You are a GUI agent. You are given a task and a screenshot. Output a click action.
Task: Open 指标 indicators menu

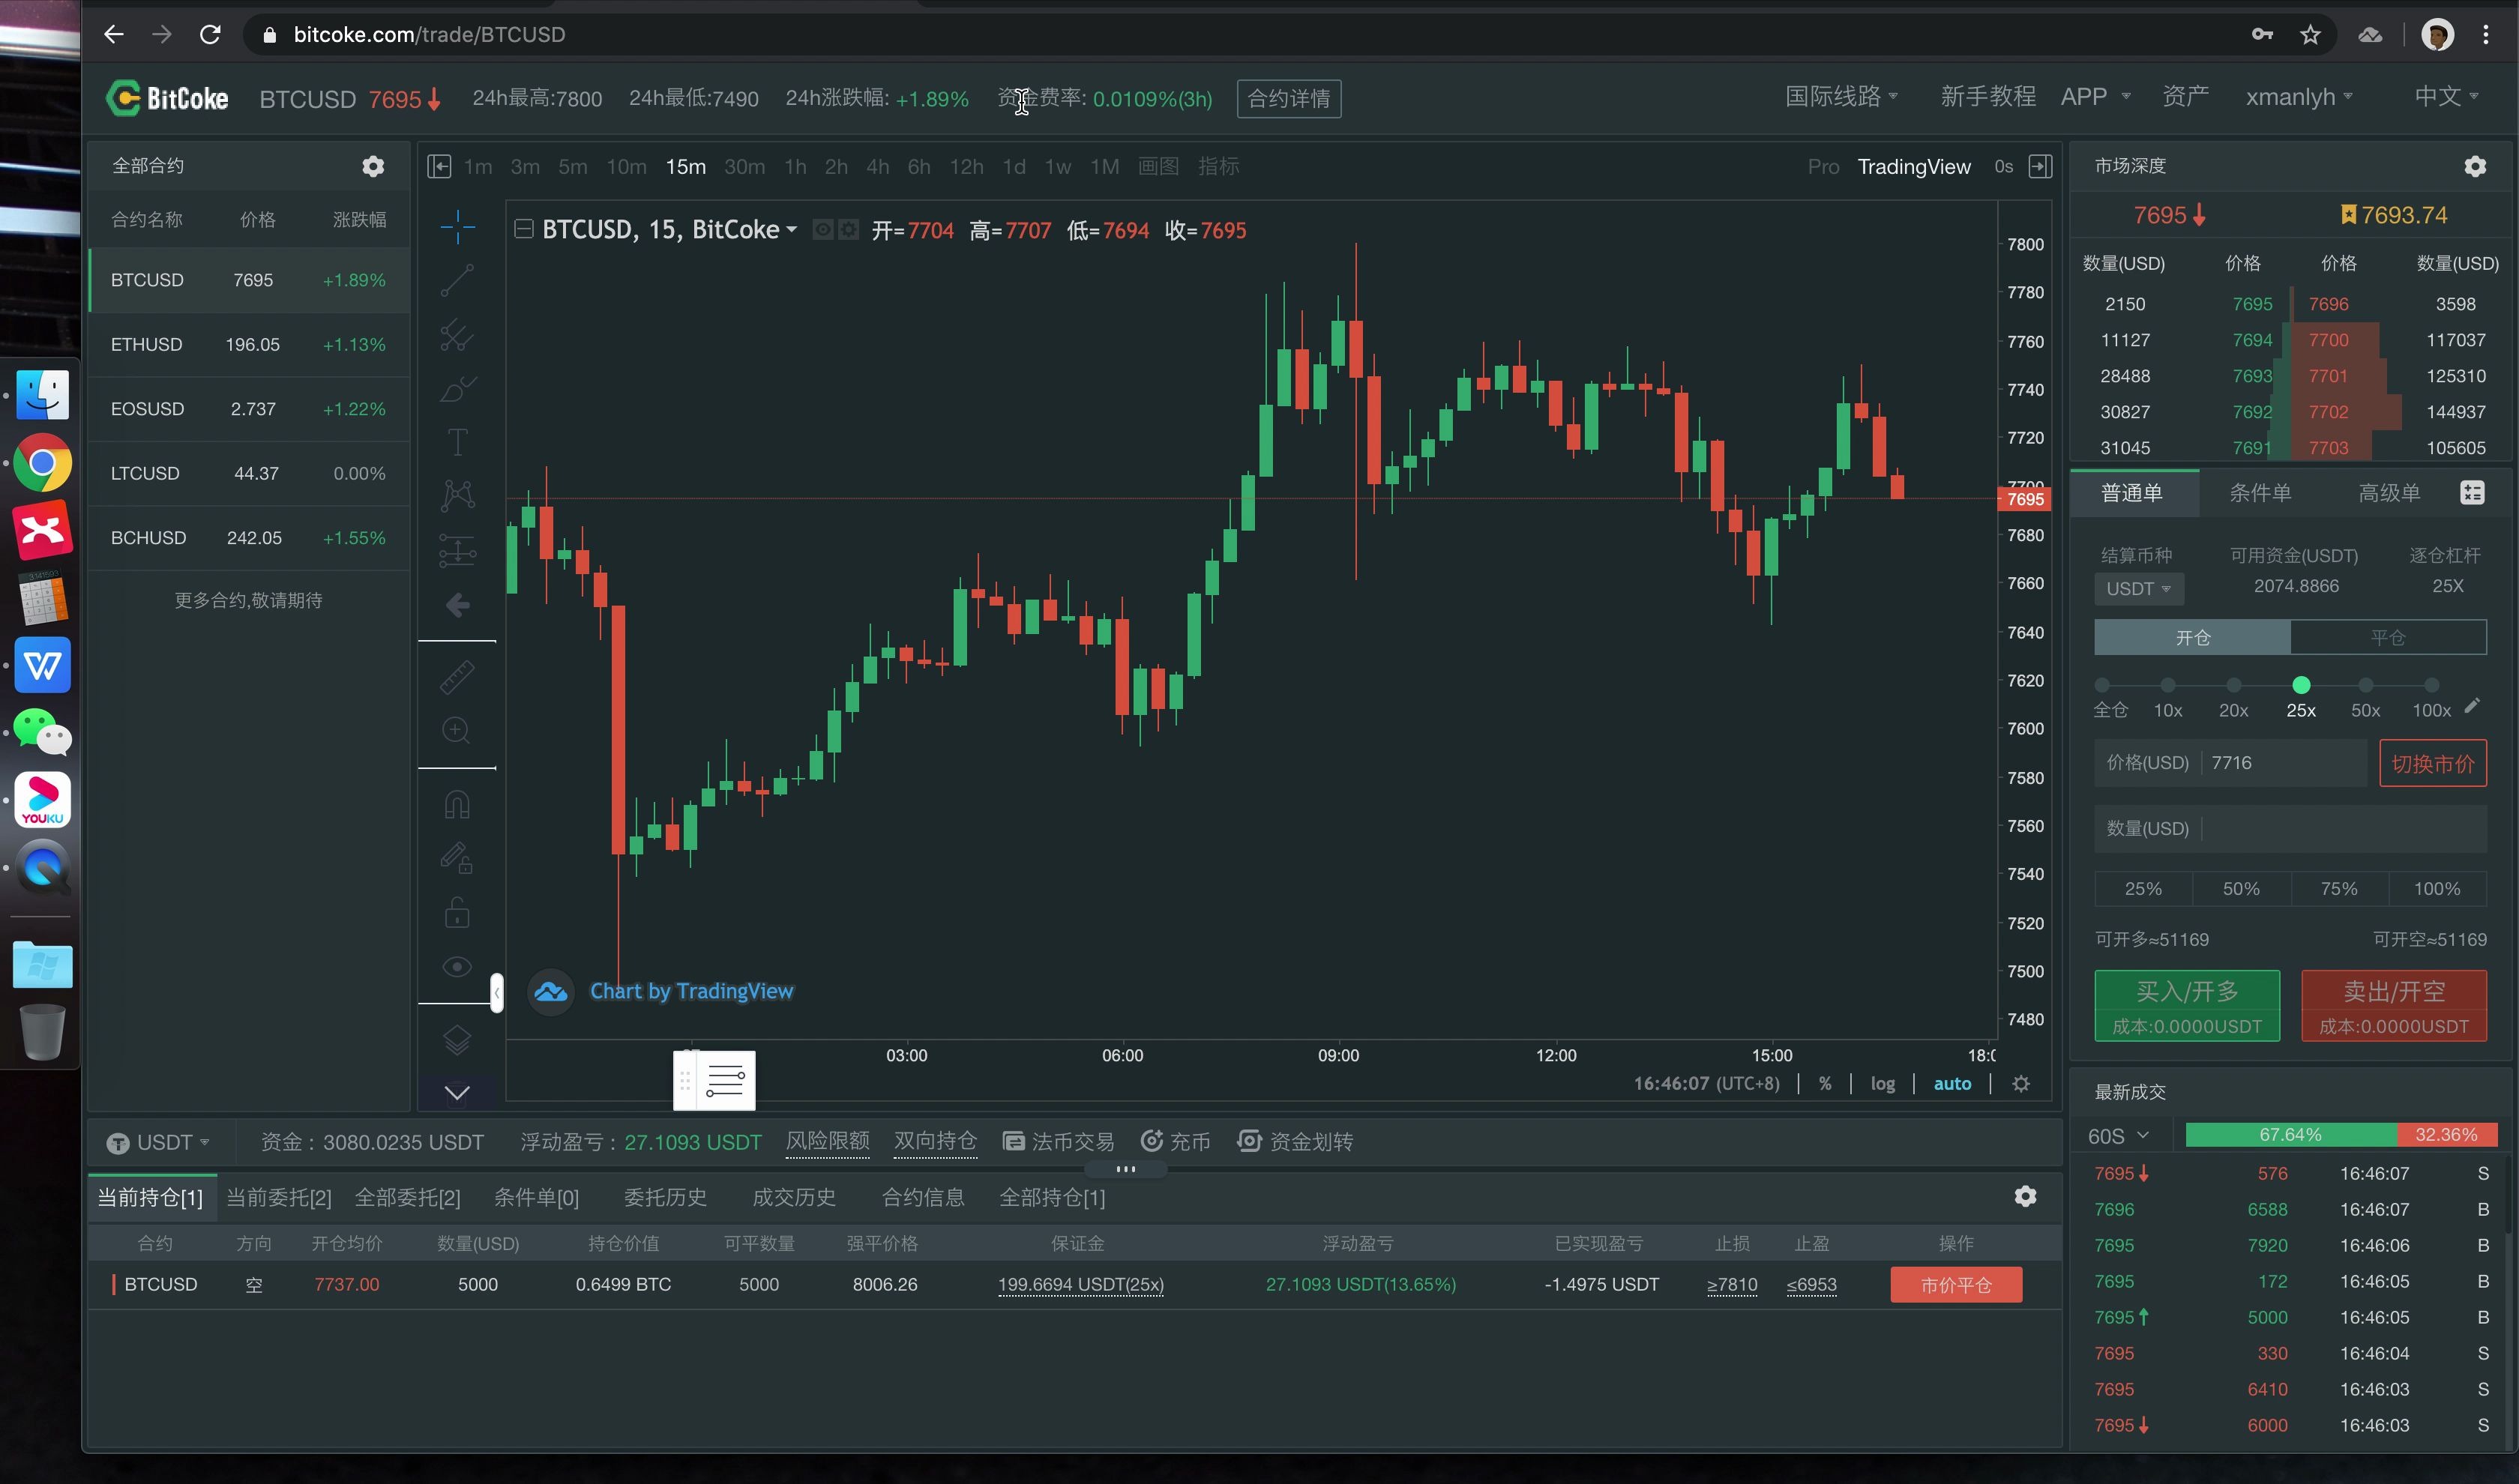tap(1218, 166)
